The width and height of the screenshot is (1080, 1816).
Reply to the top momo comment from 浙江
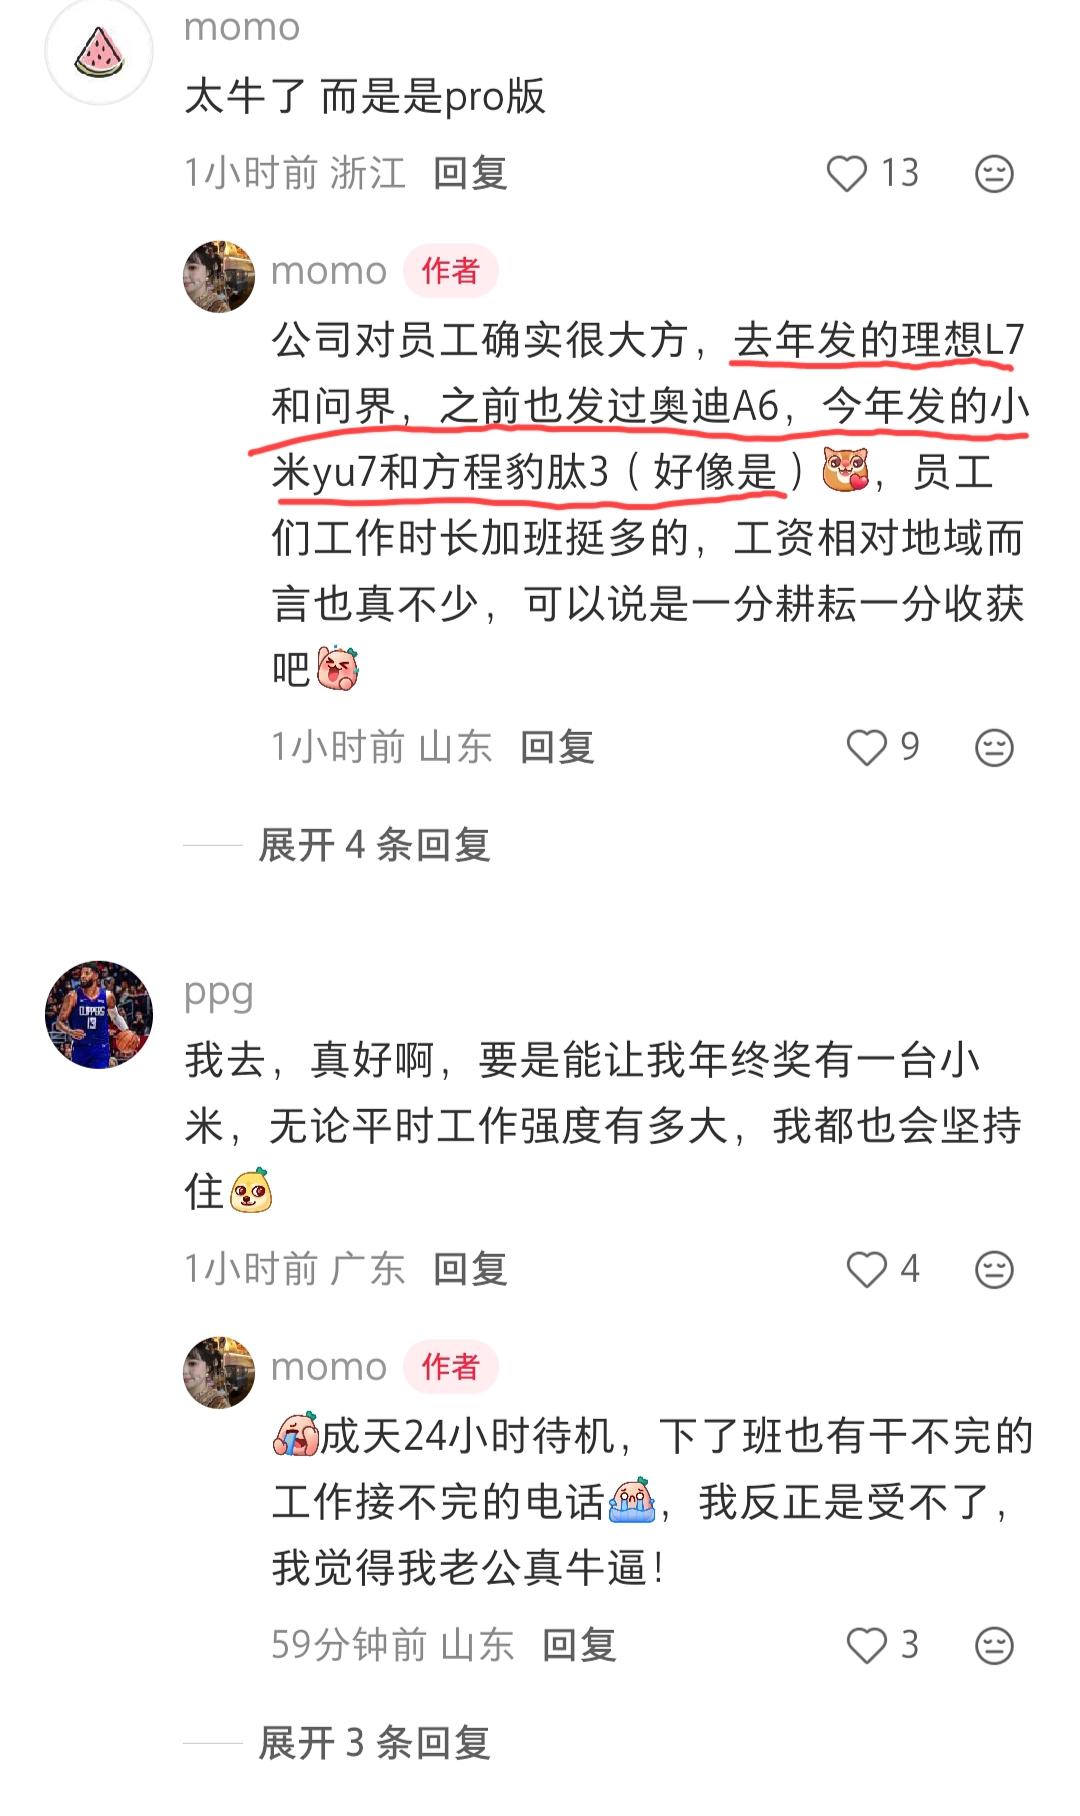click(470, 174)
